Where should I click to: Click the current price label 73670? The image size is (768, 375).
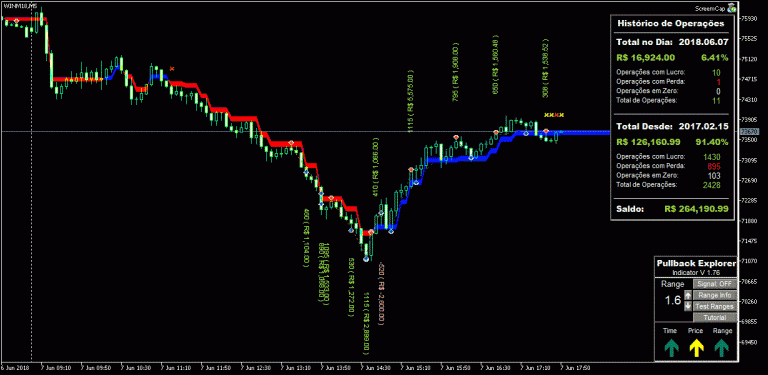(747, 132)
